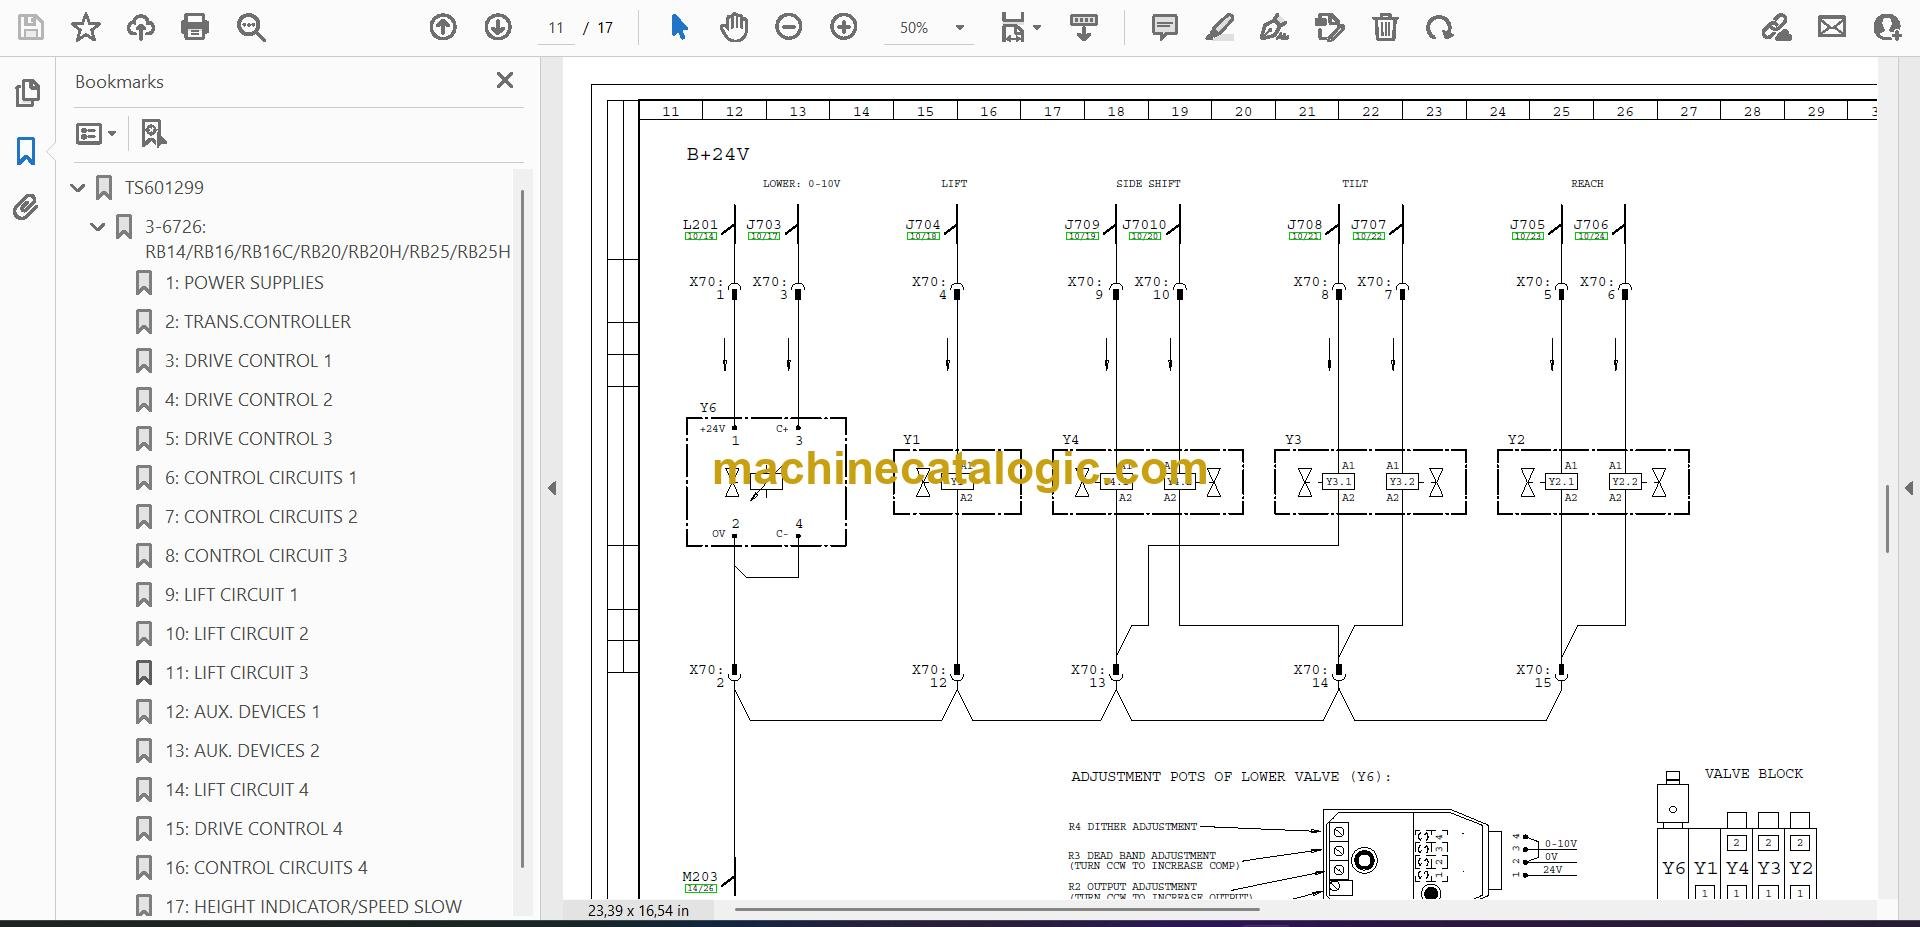Open bookmark 3: DRIVE CONTROL 1
Image resolution: width=1920 pixels, height=927 pixels.
coord(248,361)
